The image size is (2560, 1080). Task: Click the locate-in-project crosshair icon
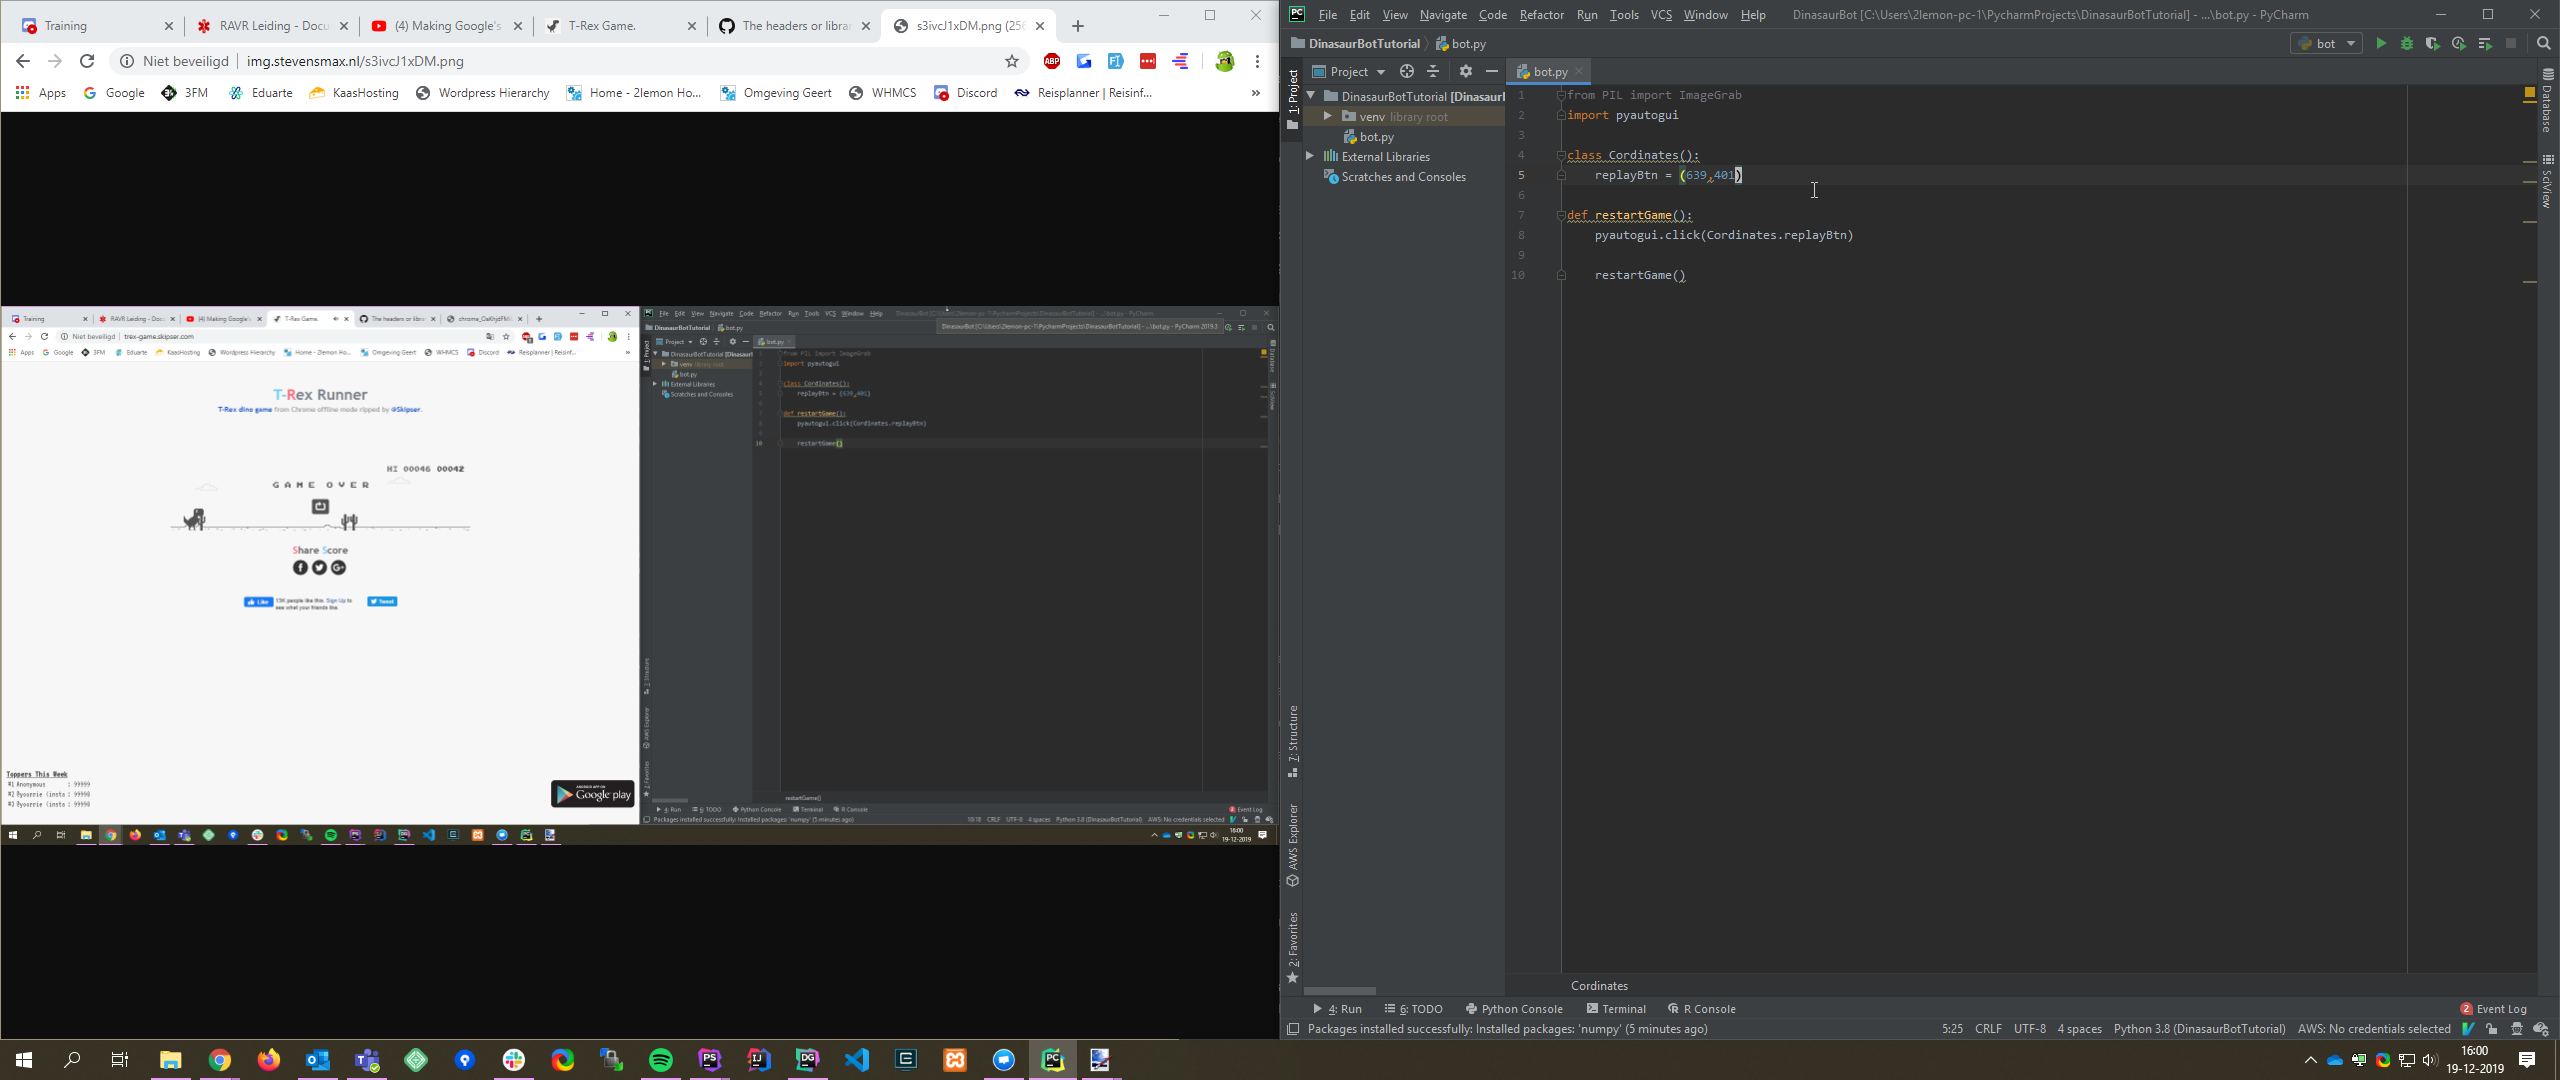(1407, 72)
